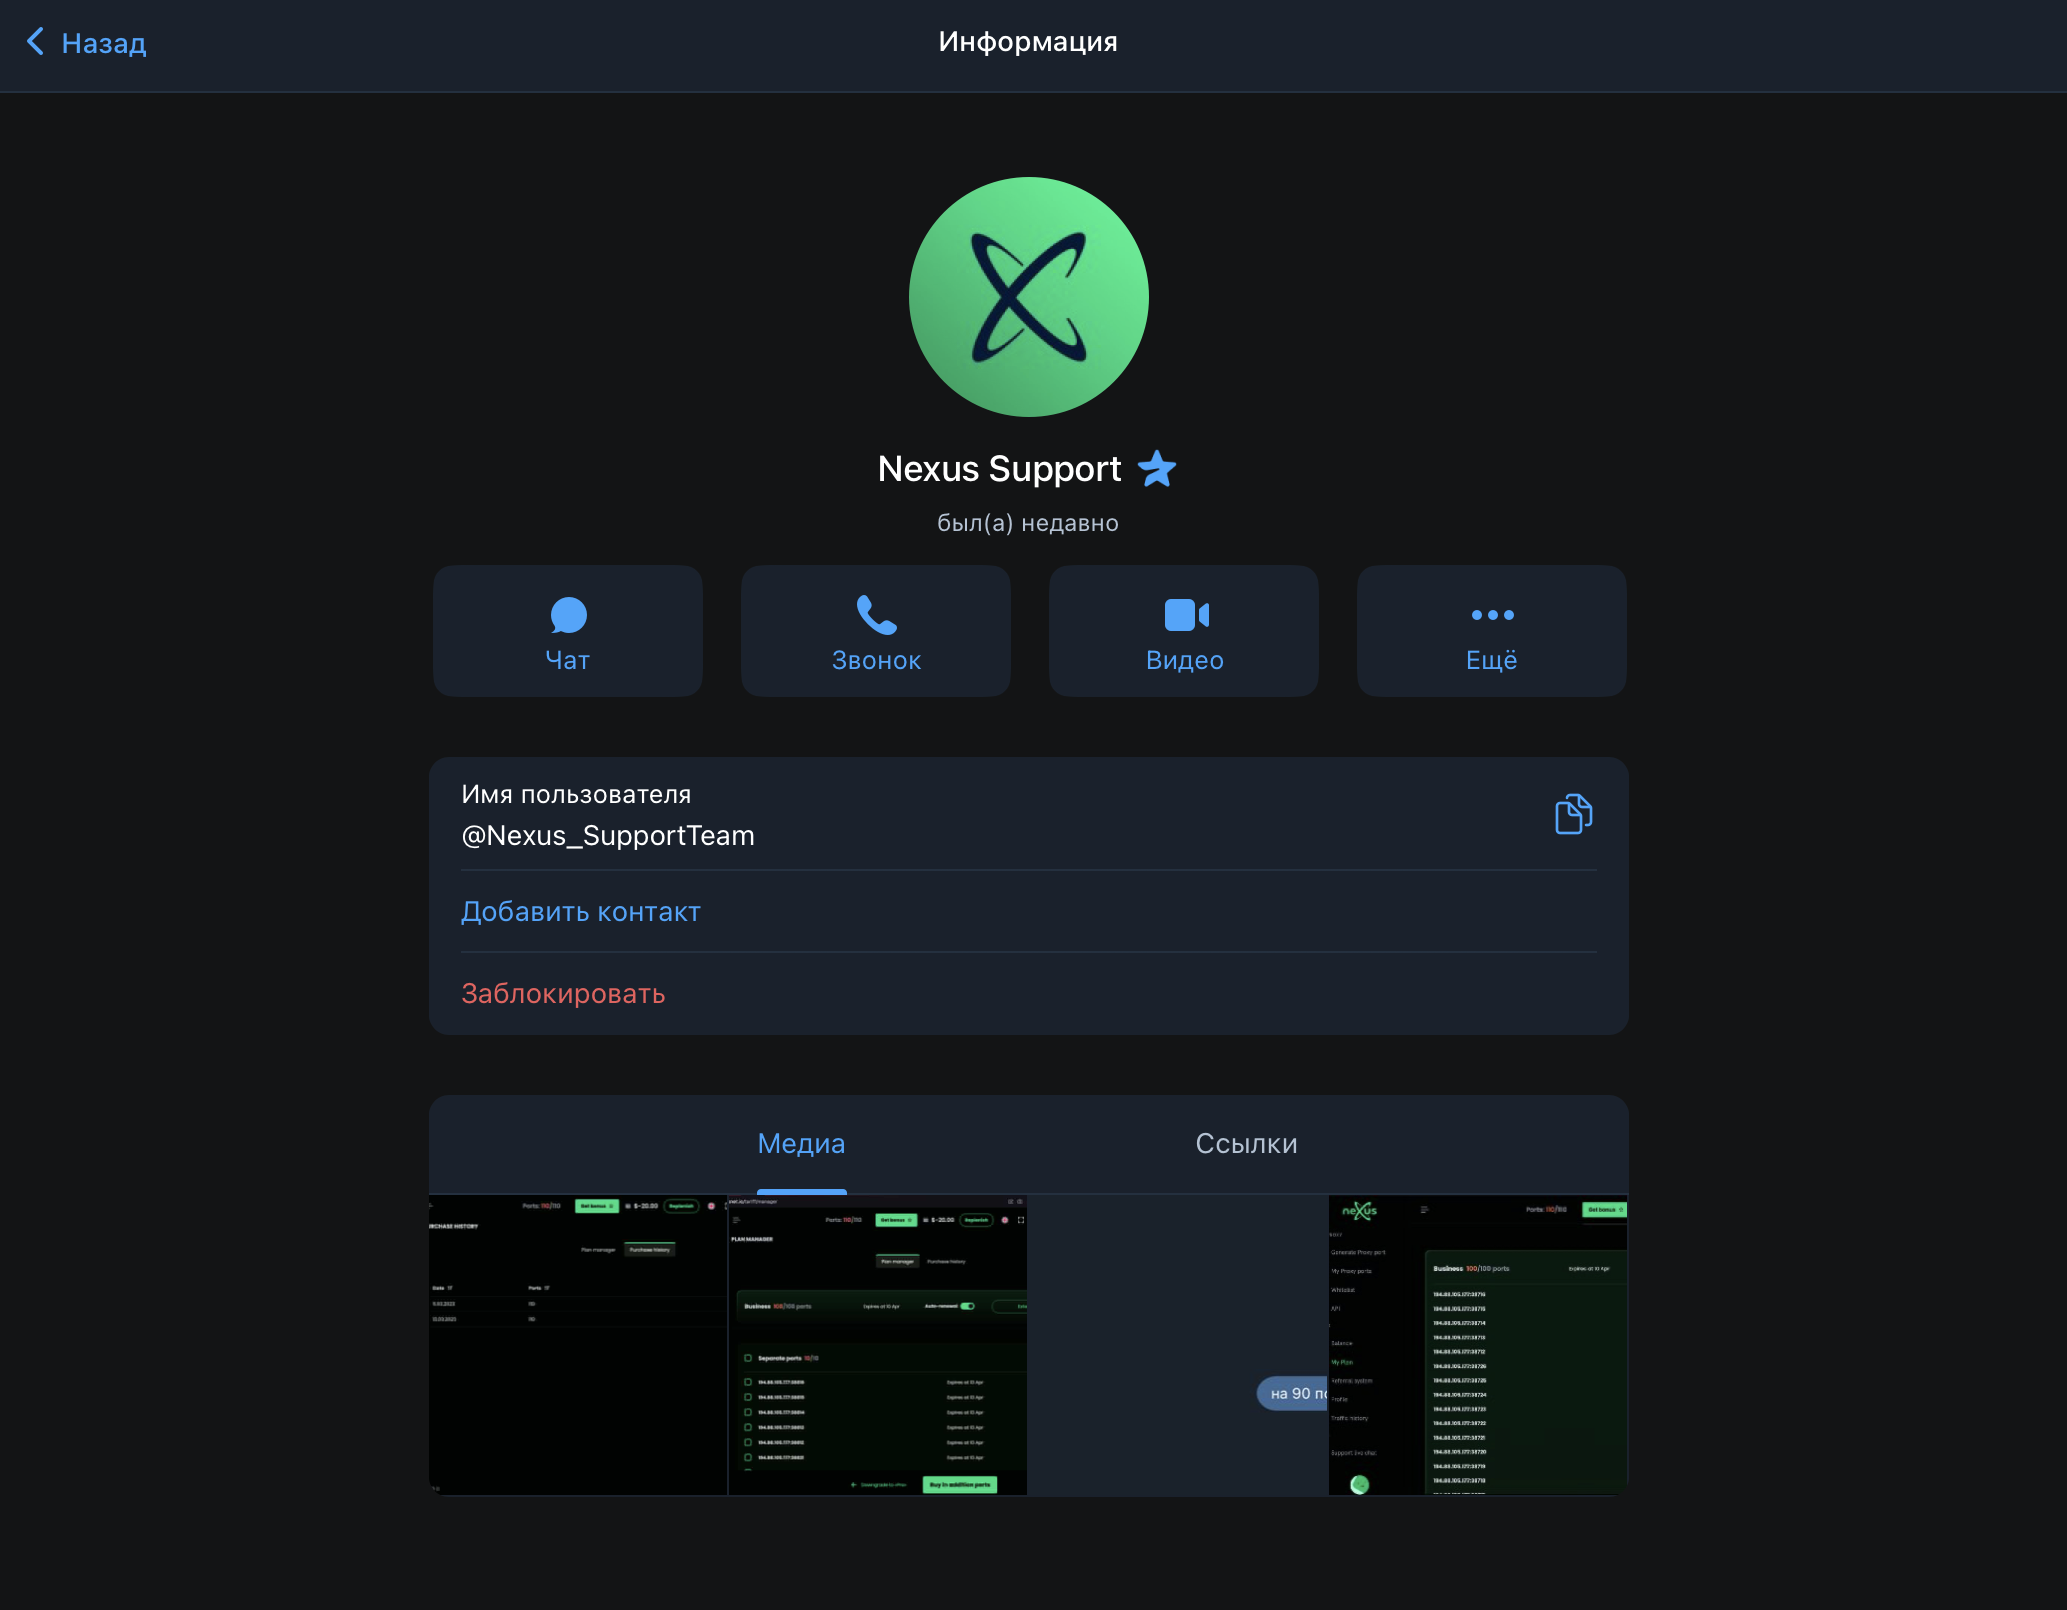Go back with the Назад label

pos(104,43)
